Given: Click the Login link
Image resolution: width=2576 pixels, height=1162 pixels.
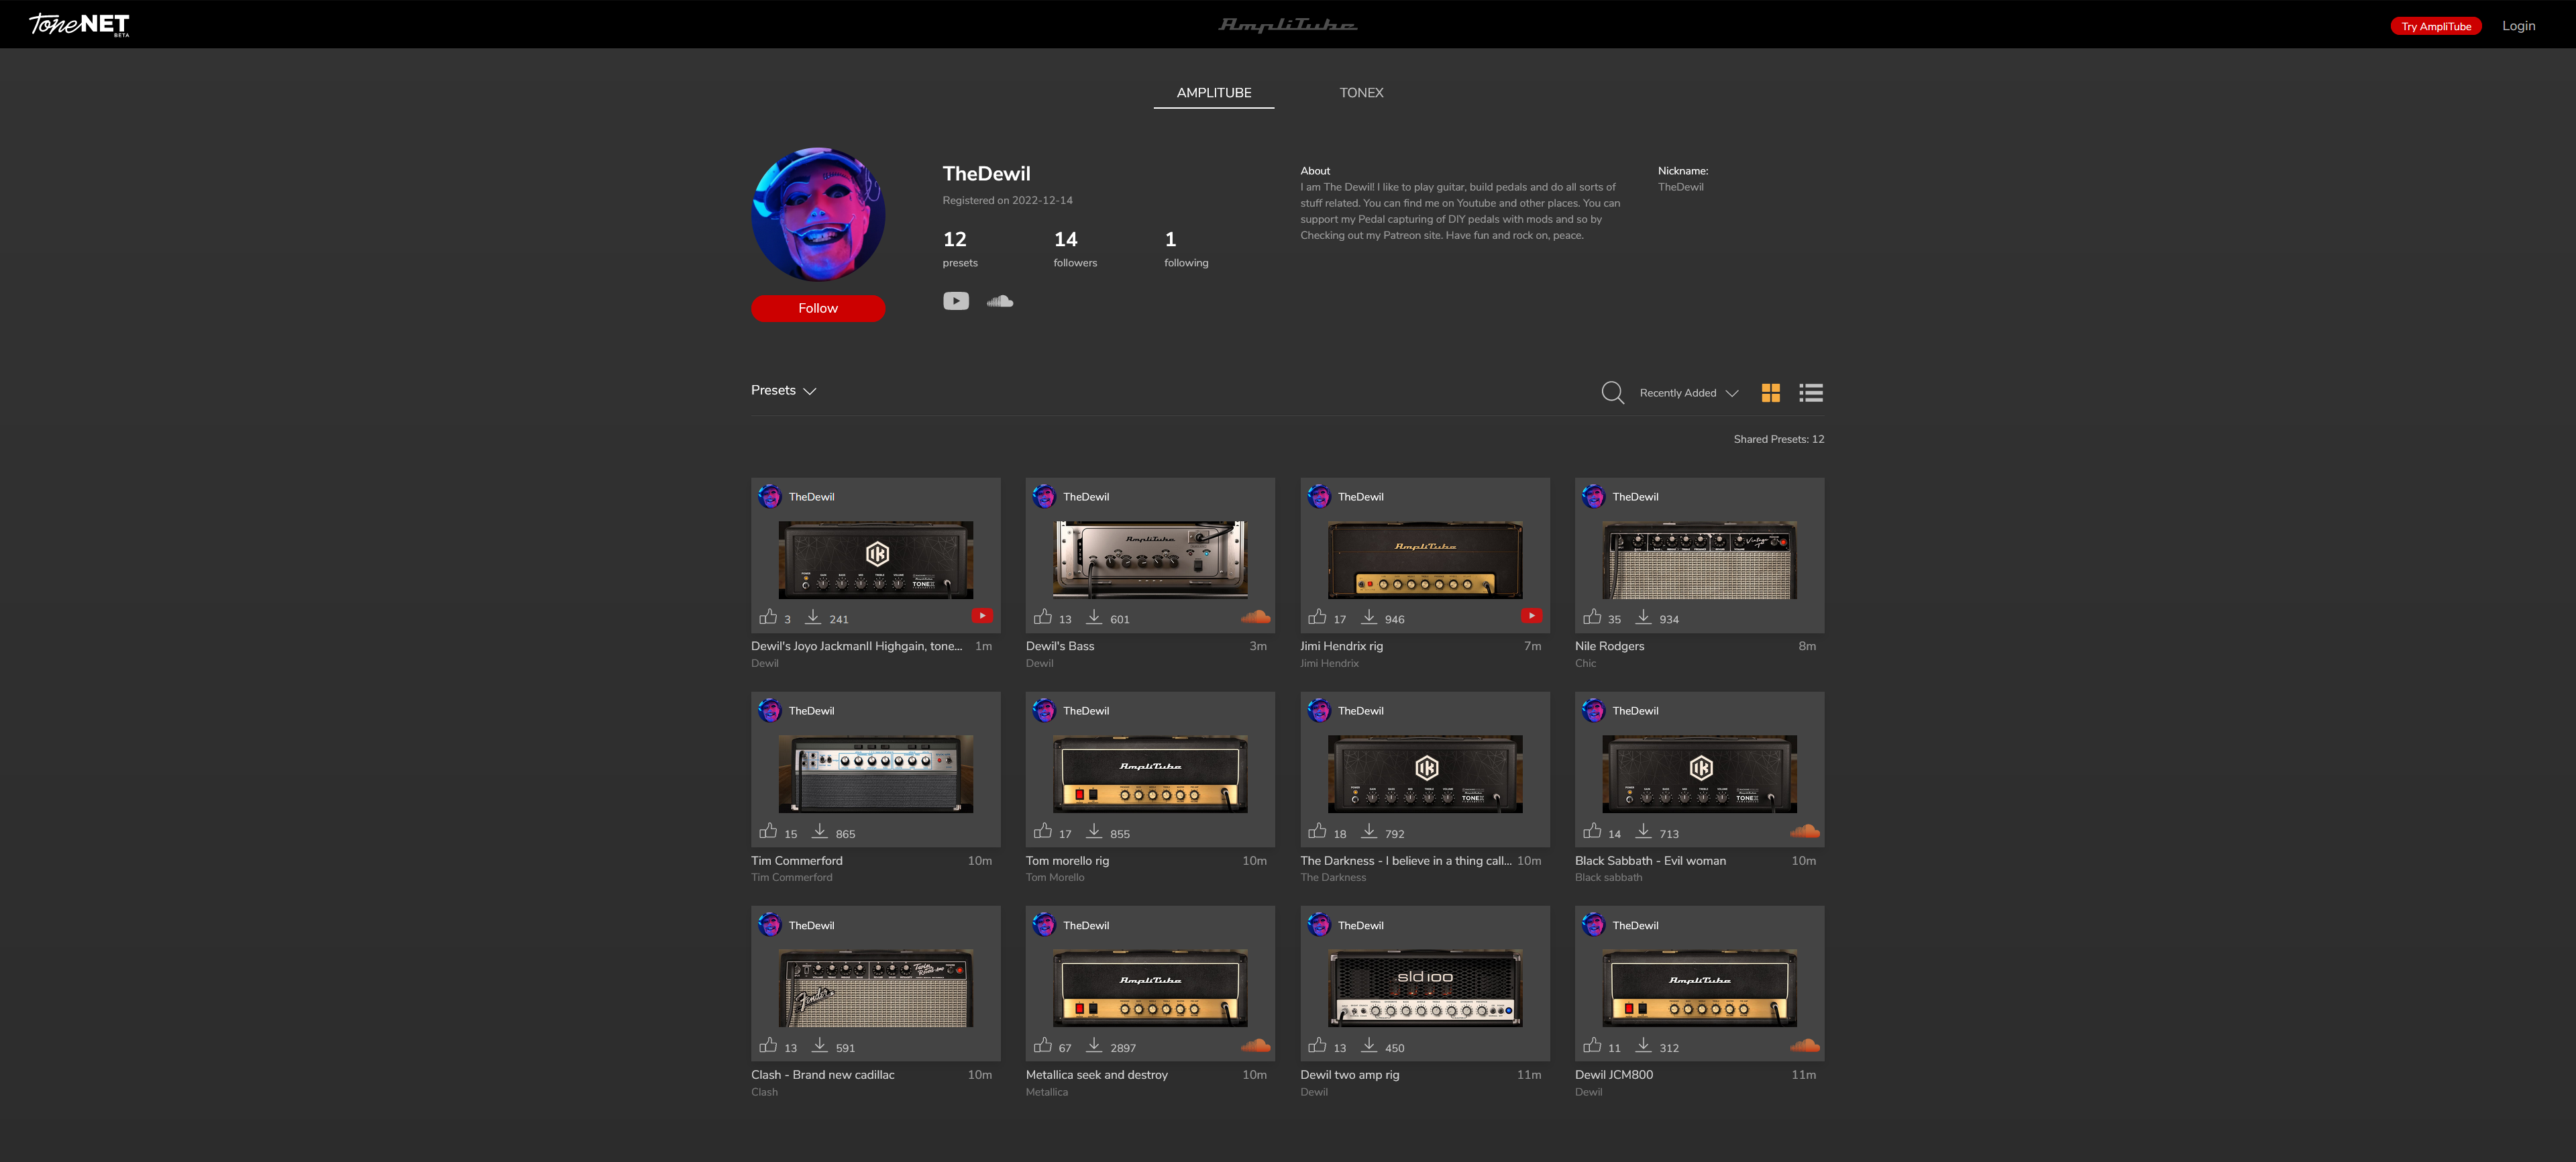Looking at the screenshot, I should coord(2518,26).
